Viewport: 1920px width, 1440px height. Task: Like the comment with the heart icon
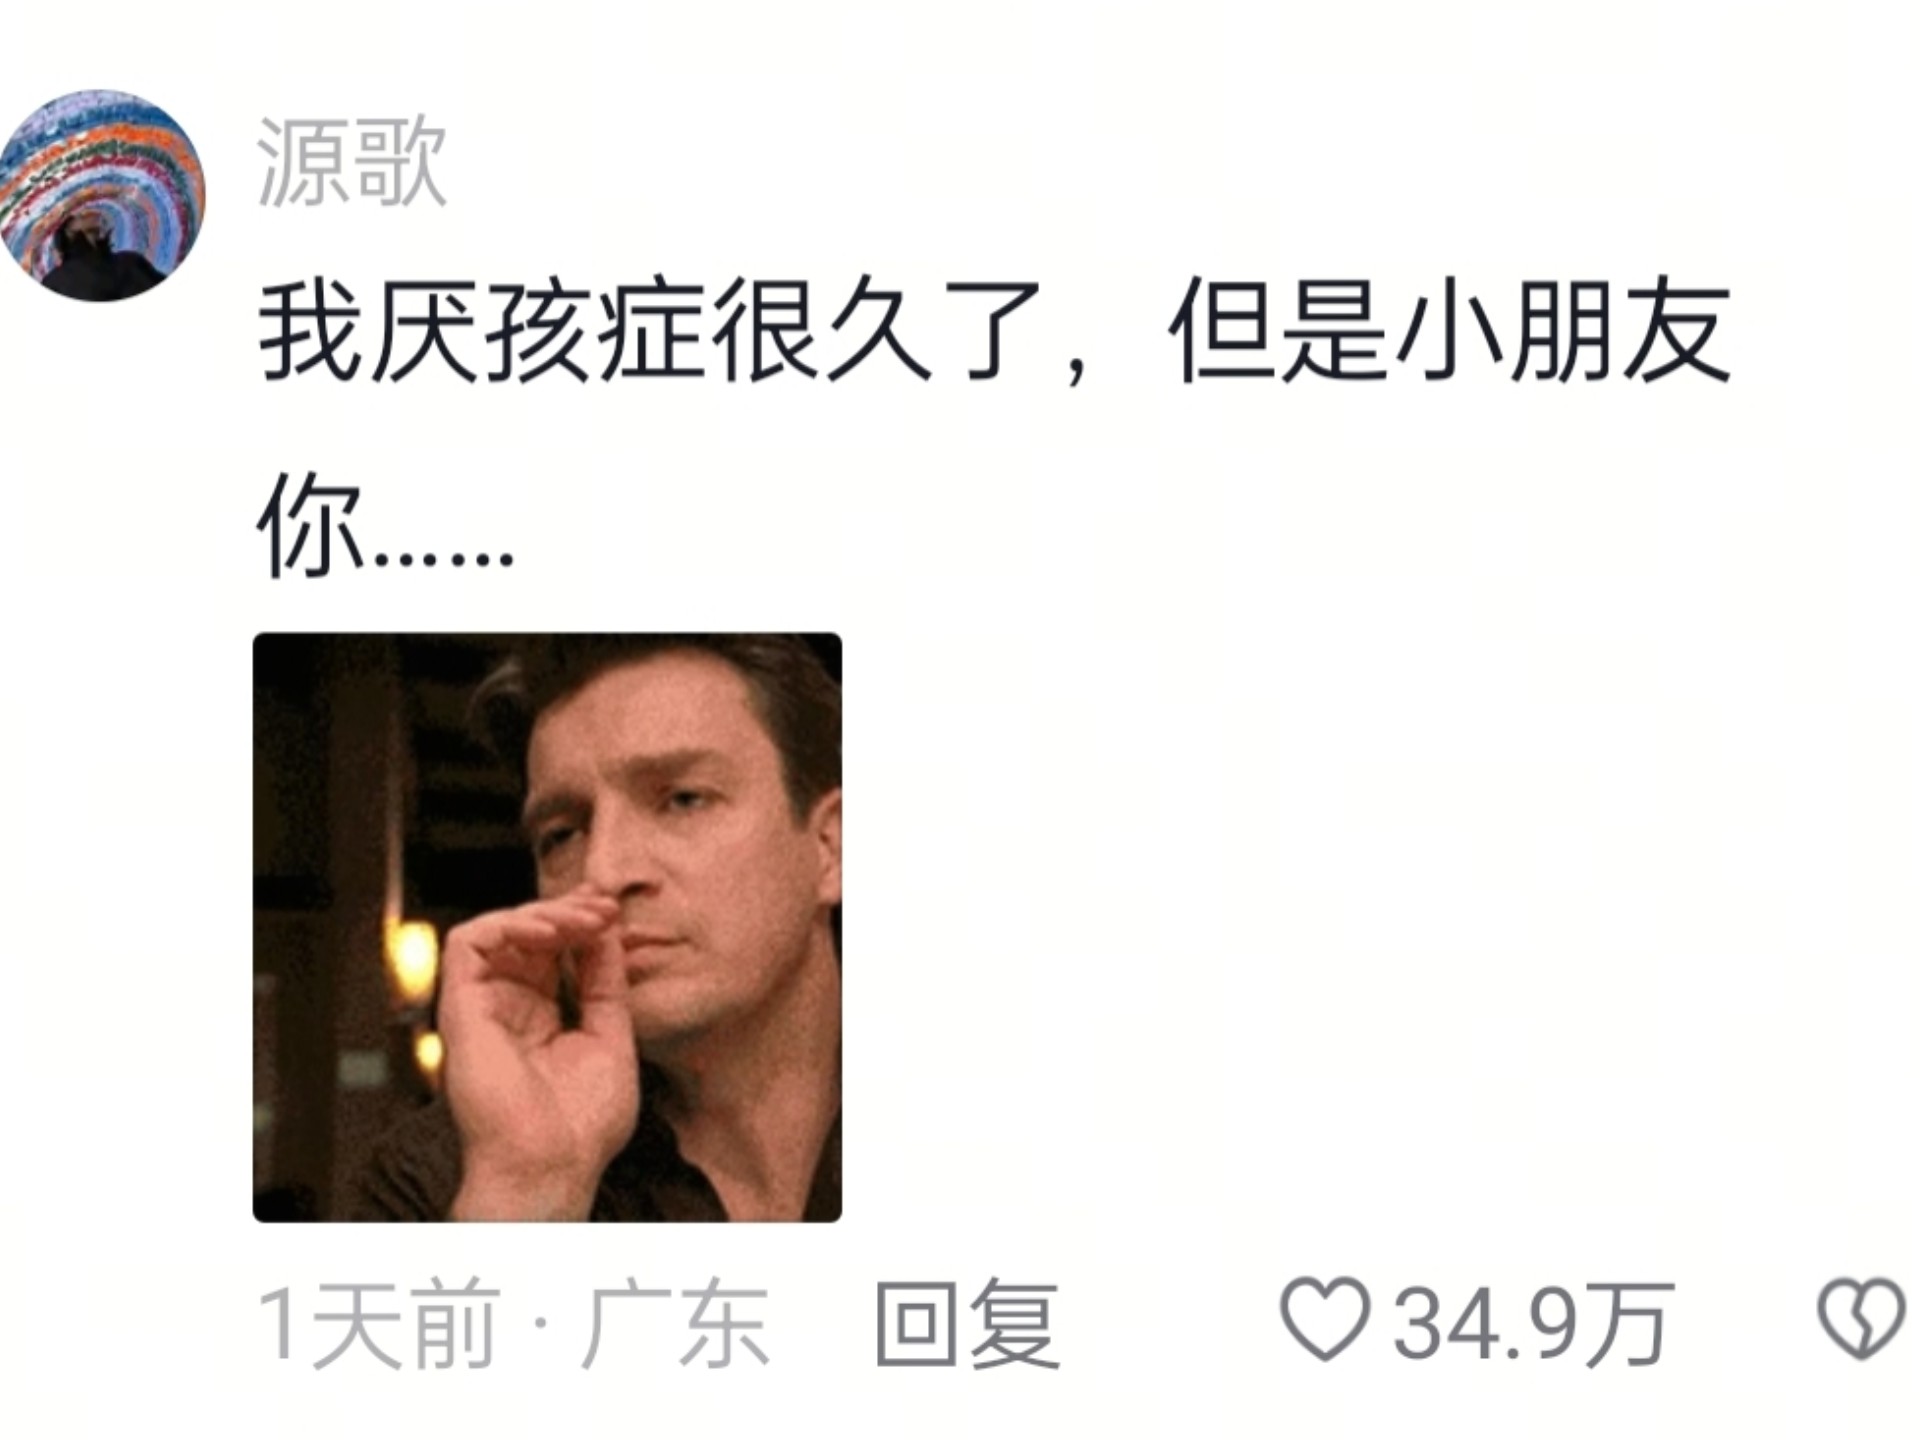click(1325, 1319)
